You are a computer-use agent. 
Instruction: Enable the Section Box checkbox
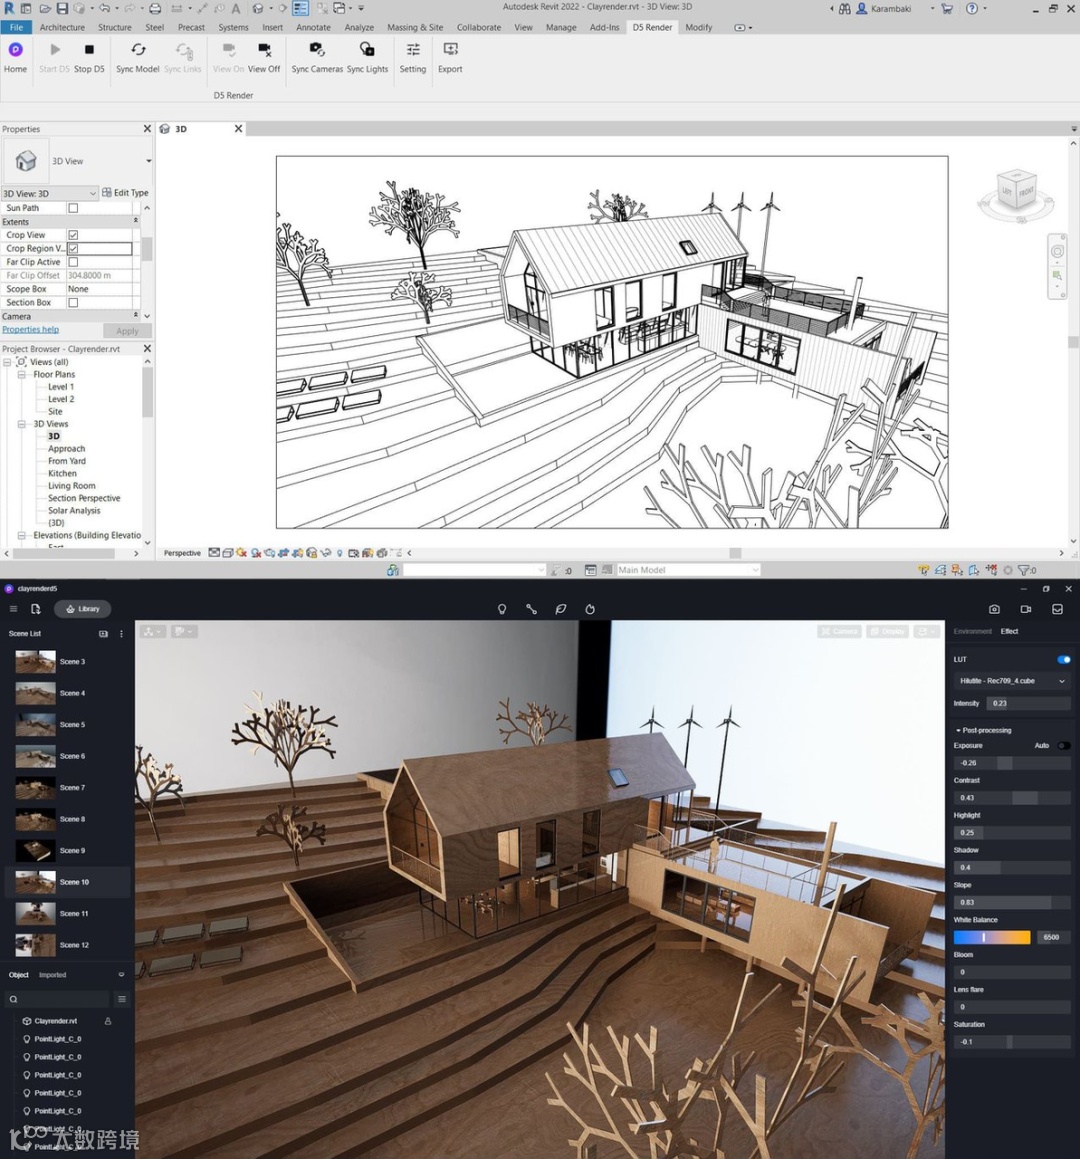click(x=73, y=303)
